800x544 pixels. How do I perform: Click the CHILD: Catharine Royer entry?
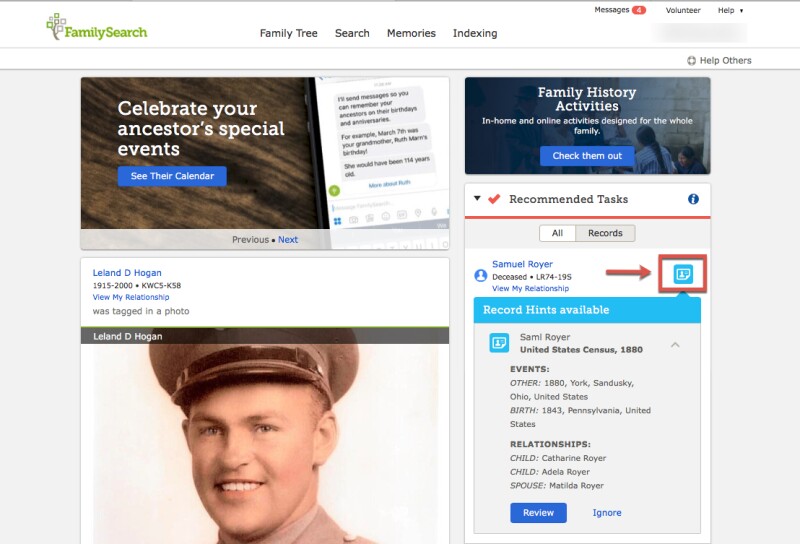[x=558, y=458]
